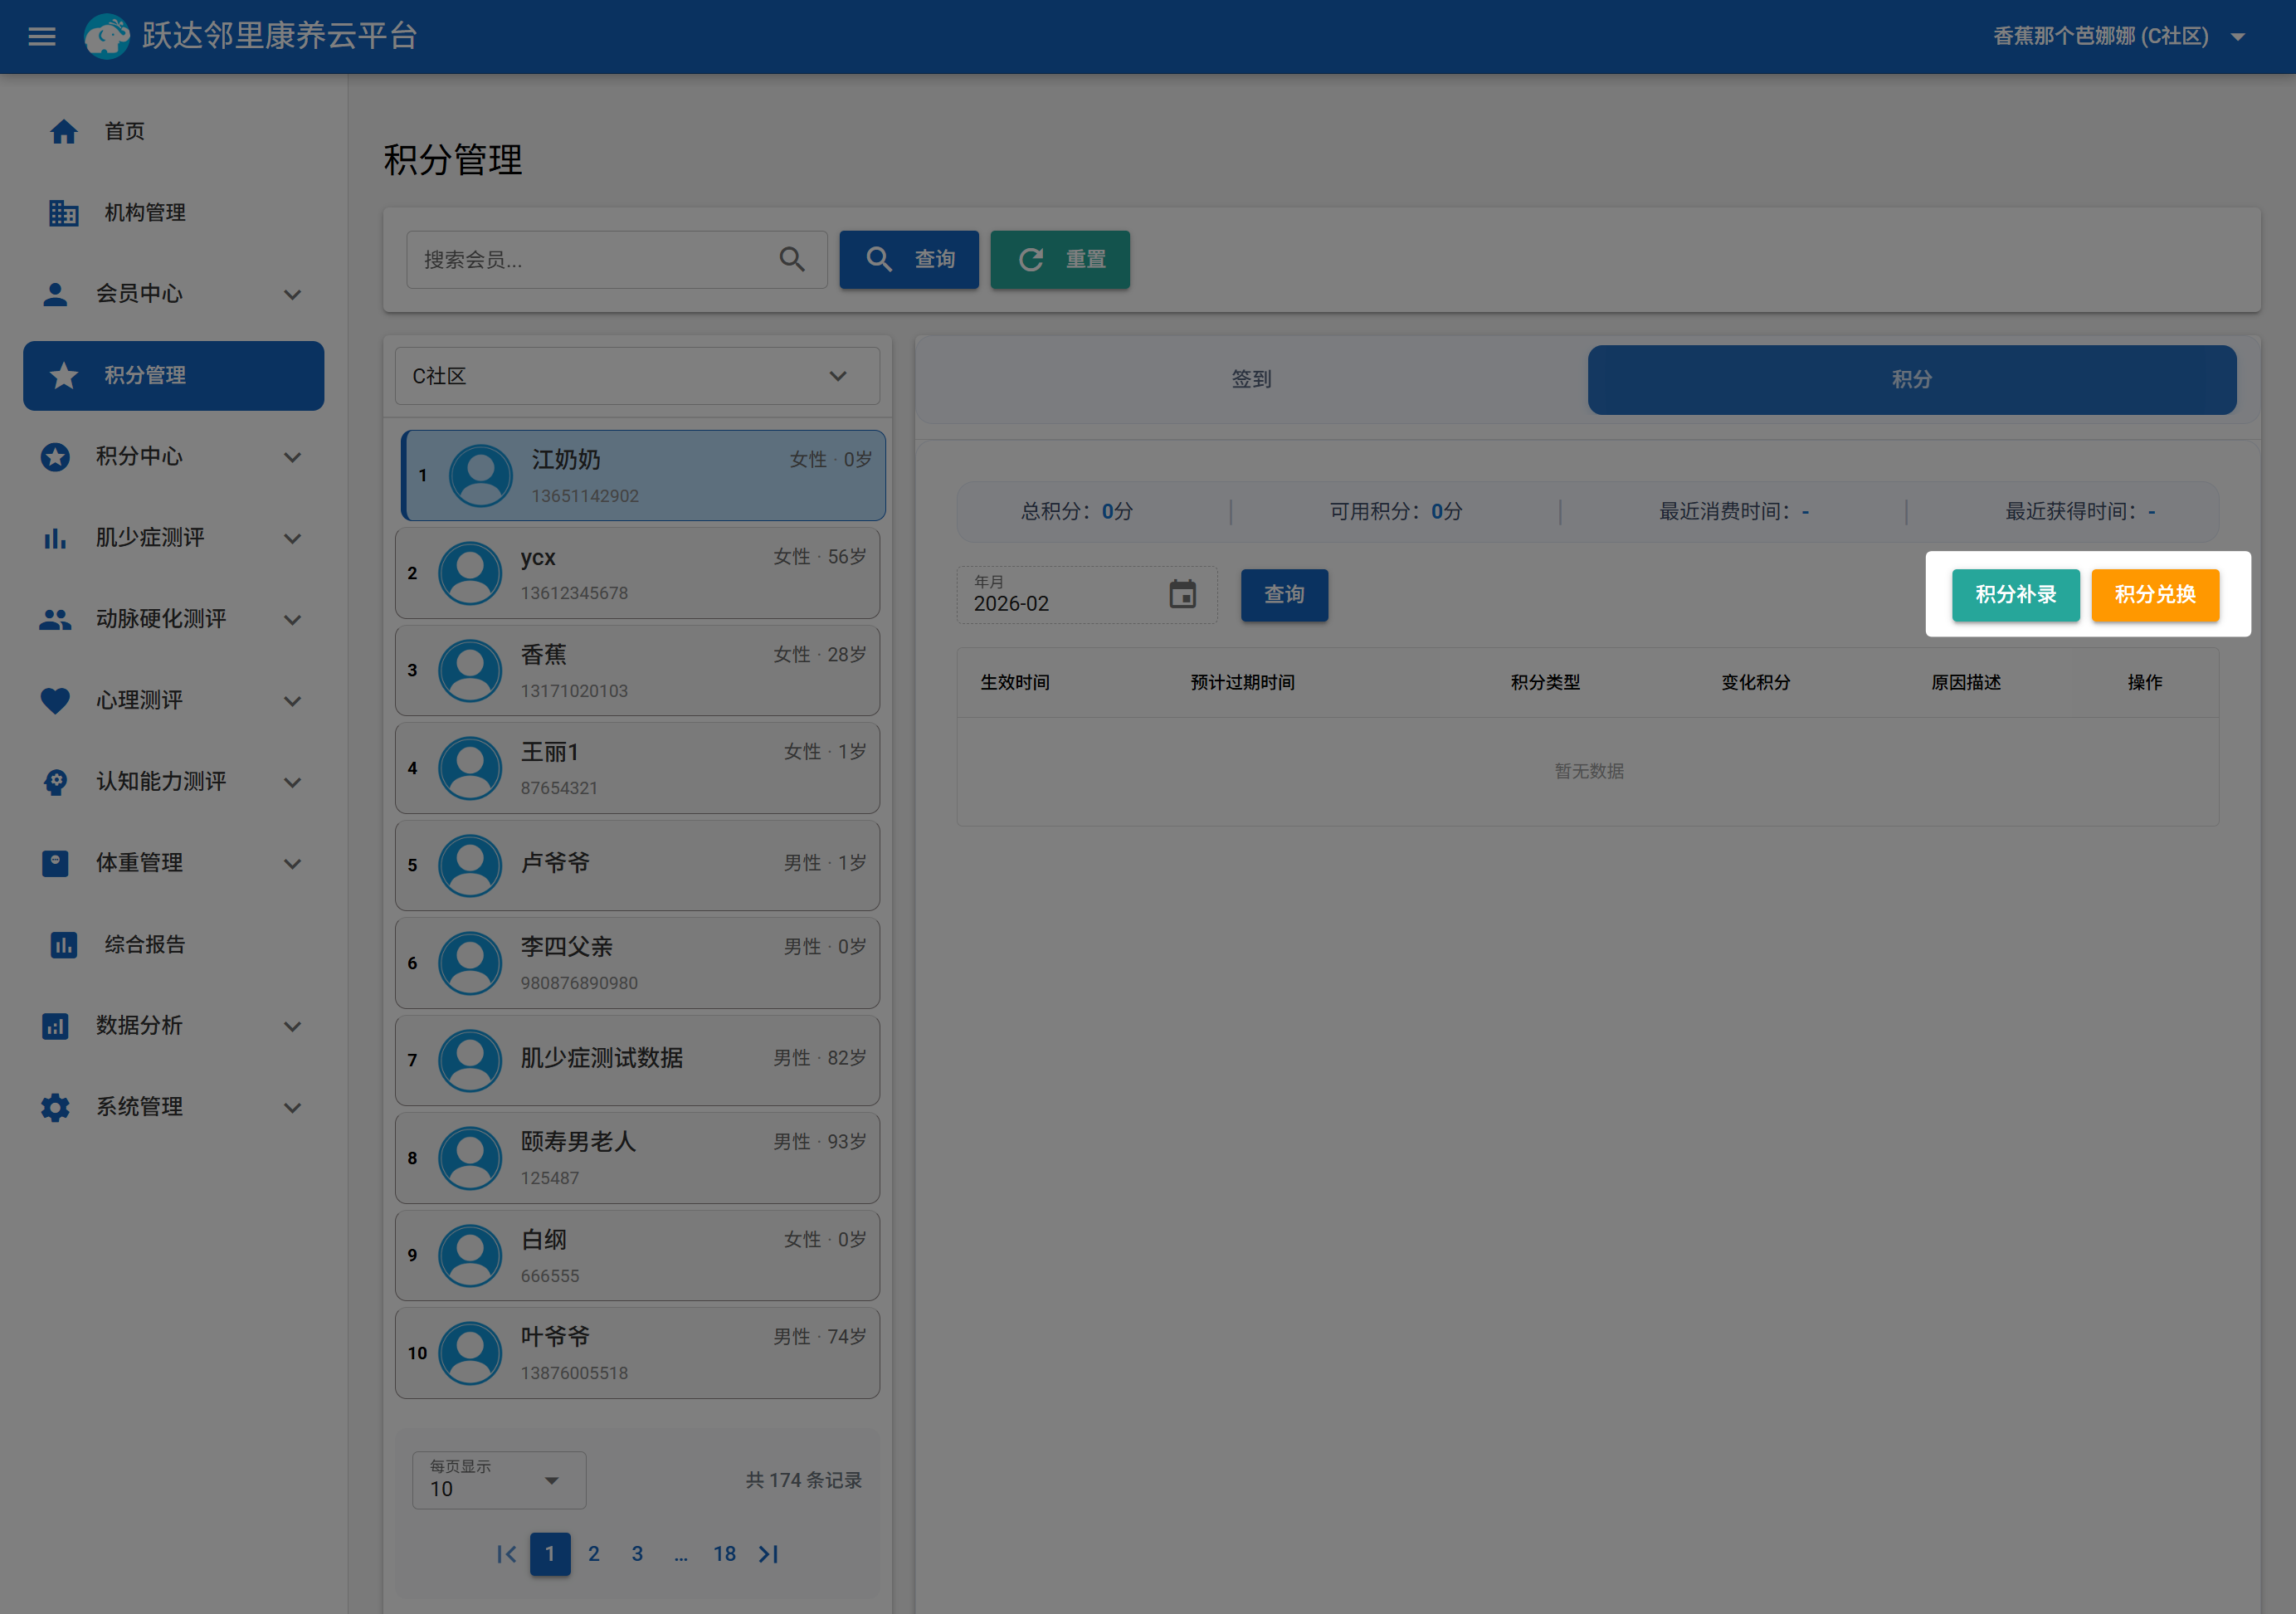2296x1614 pixels.
Task: Expand the 心理测评 submenu chevron
Action: click(292, 701)
